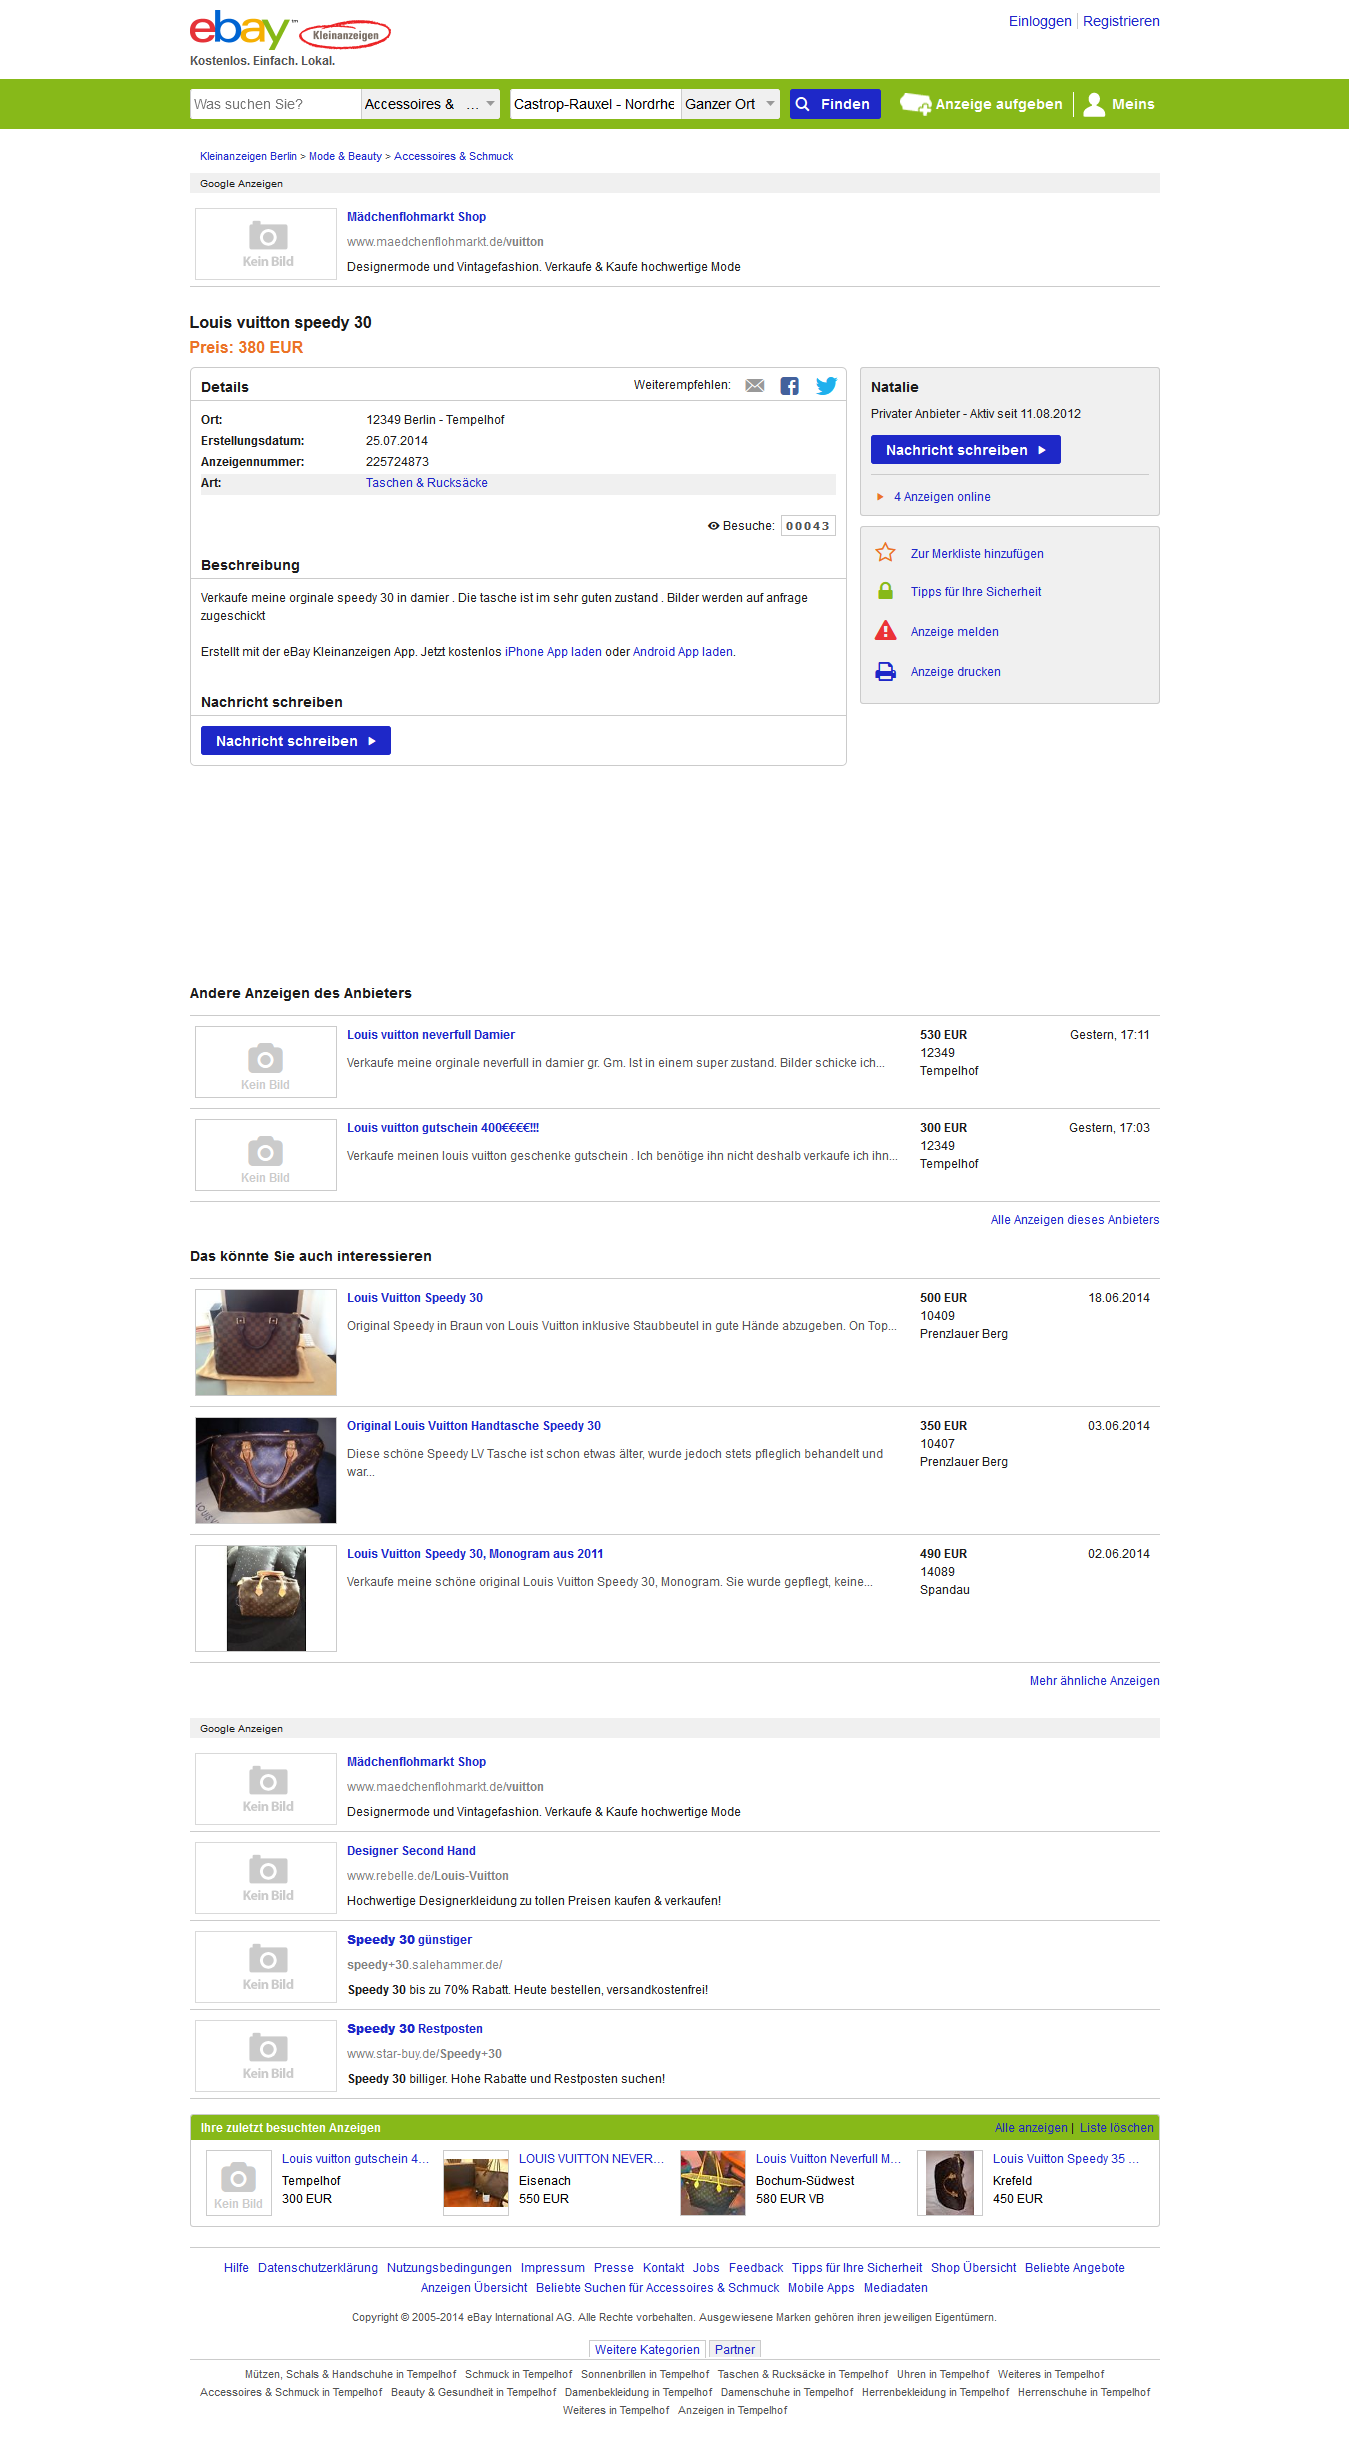The height and width of the screenshot is (2450, 1349).
Task: Click the Anzeige aufgeben megaphone icon
Action: [x=915, y=104]
